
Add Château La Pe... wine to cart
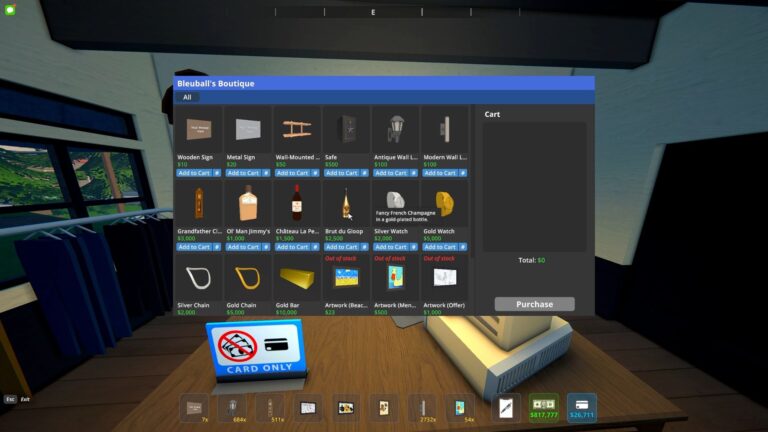click(292, 247)
